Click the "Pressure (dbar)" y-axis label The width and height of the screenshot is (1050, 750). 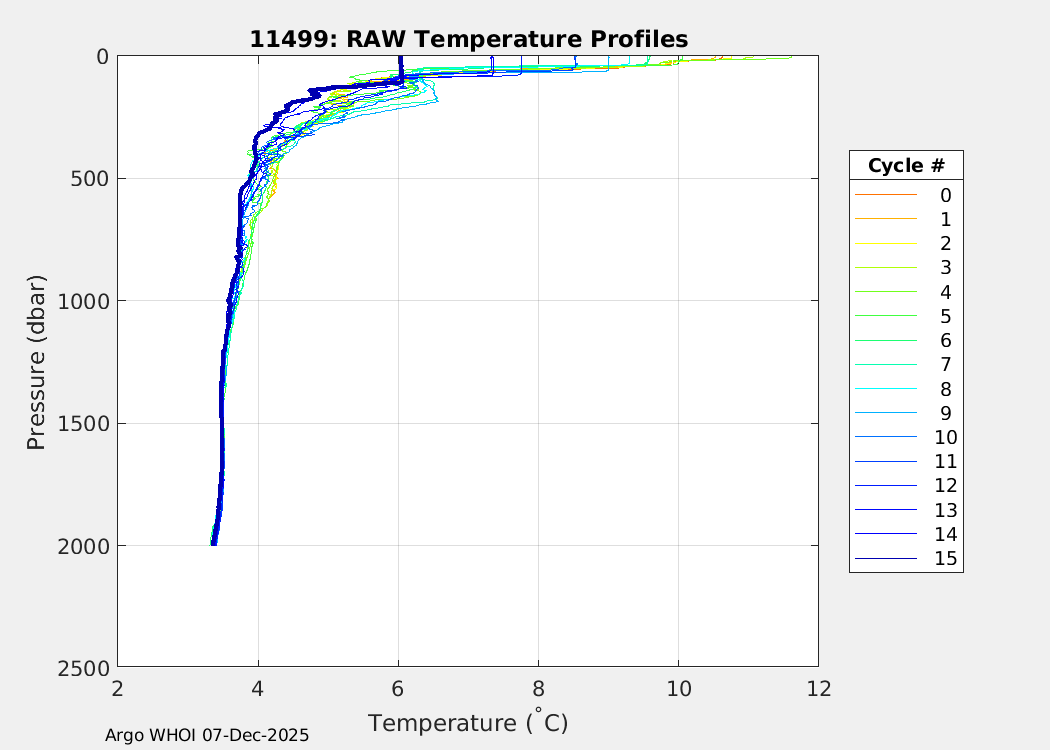(37, 361)
